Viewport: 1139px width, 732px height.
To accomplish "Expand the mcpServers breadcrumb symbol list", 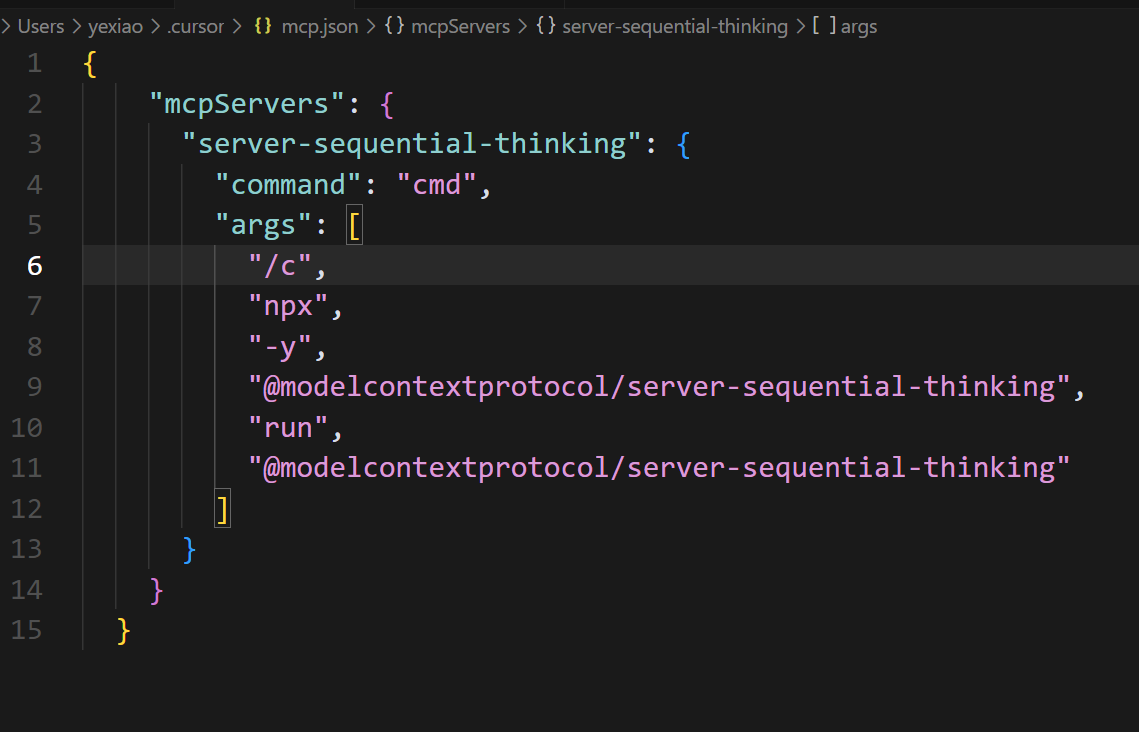I will (461, 27).
